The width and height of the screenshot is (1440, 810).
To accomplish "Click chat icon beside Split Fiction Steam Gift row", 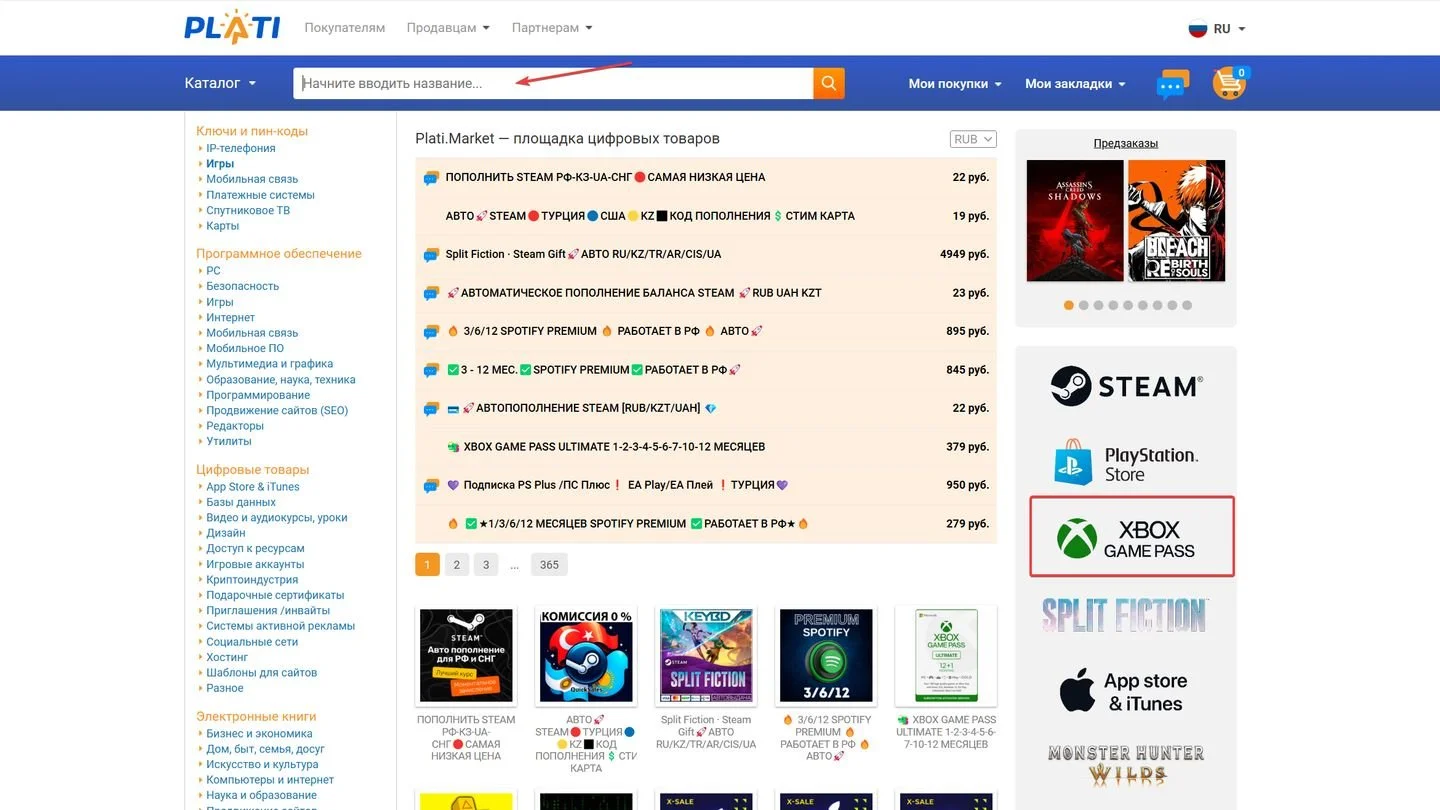I will (x=431, y=255).
